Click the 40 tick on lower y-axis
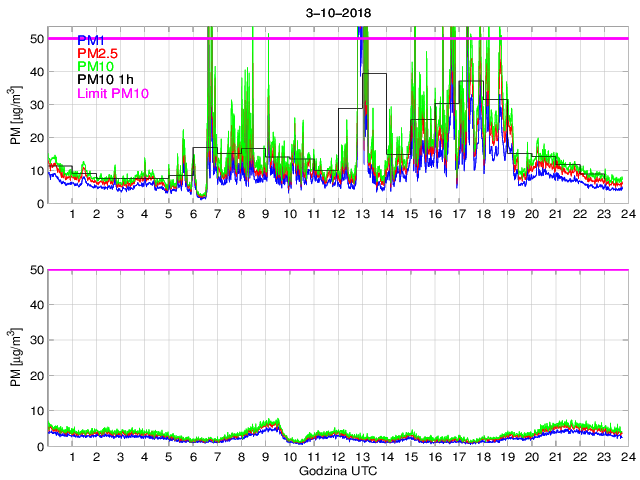Image resolution: width=640 pixels, height=480 pixels. (x=37, y=305)
